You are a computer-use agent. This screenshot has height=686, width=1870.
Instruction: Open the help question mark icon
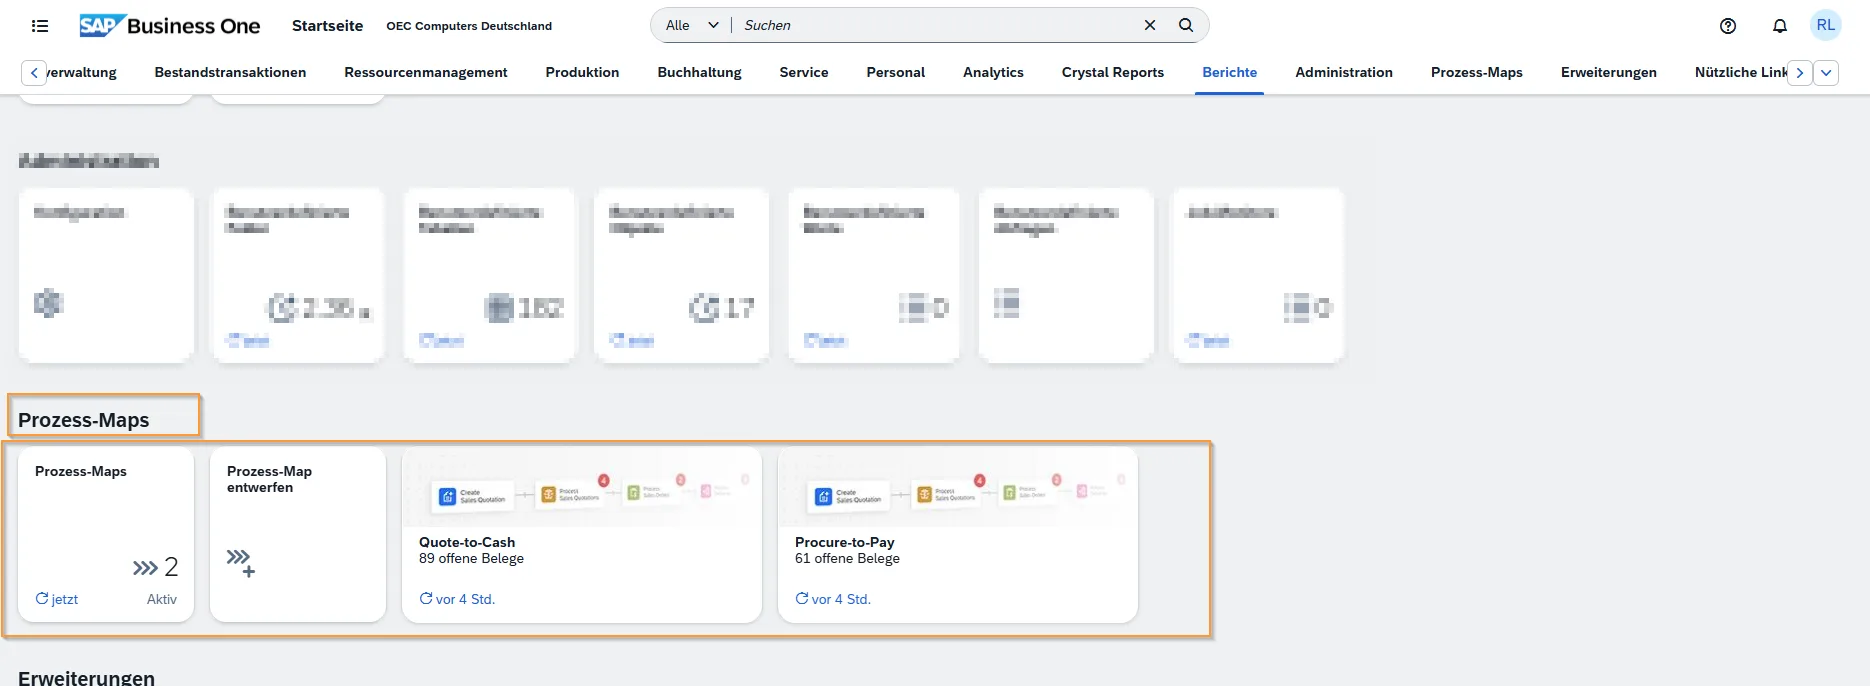[1728, 26]
